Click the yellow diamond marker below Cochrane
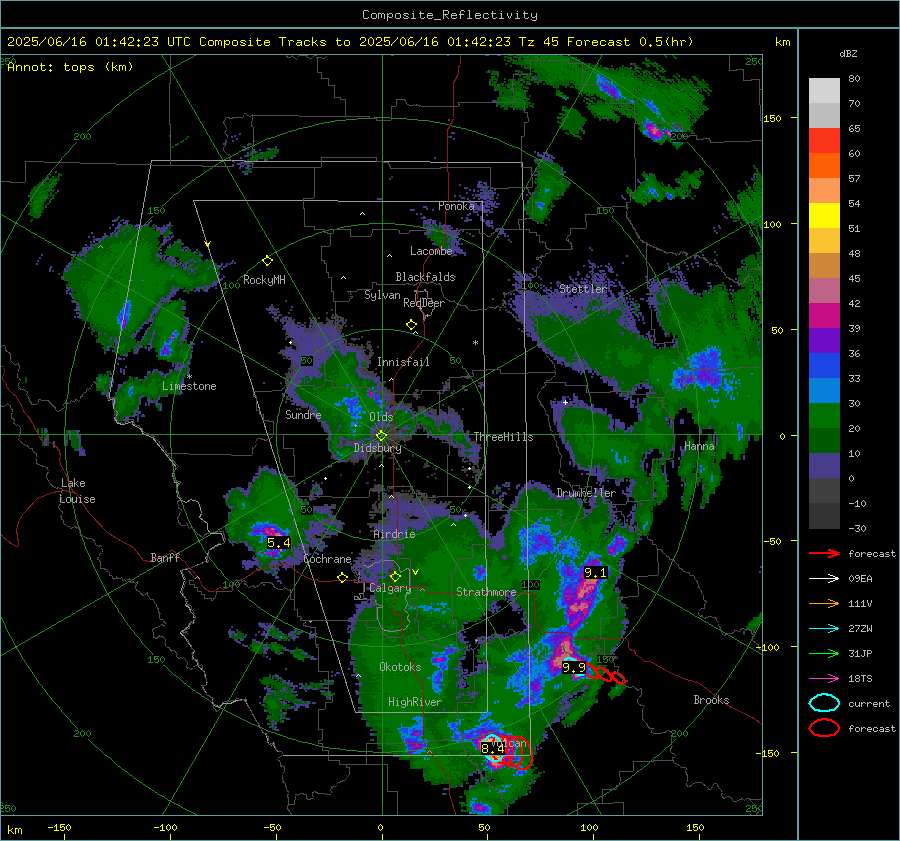Screen dimensions: 900x841 pyautogui.click(x=342, y=577)
